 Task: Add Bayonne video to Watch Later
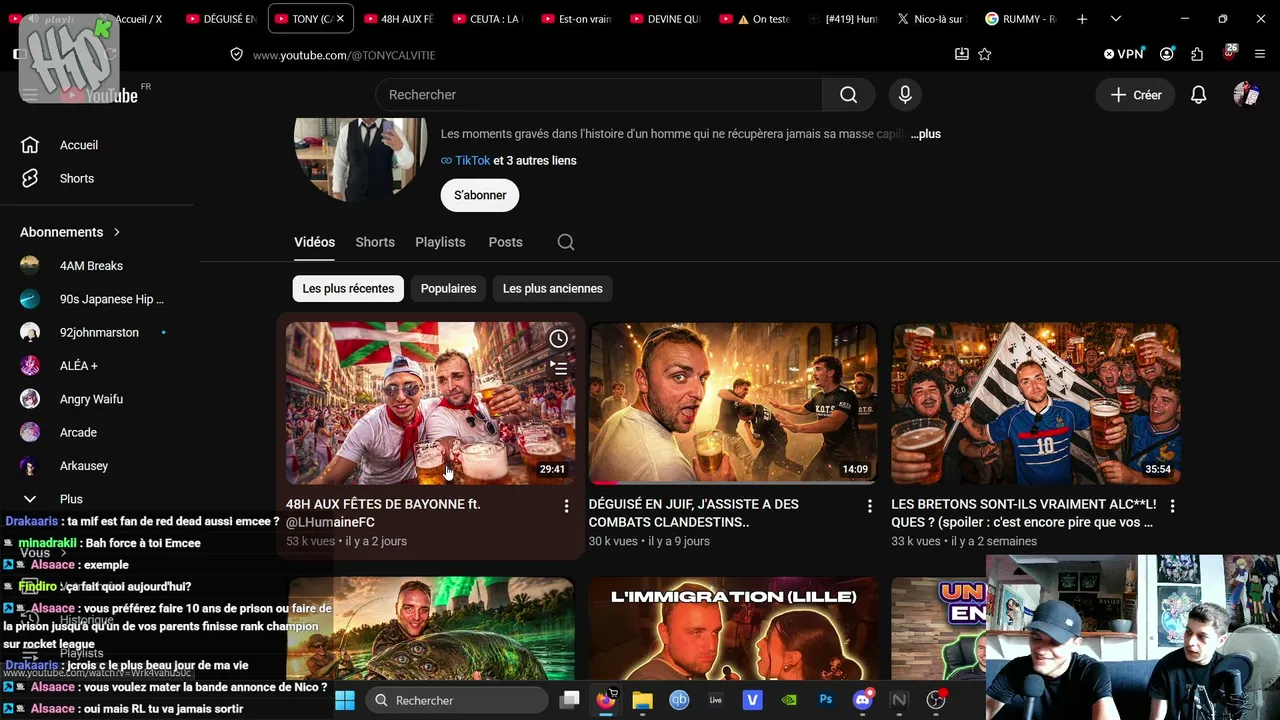pos(558,339)
